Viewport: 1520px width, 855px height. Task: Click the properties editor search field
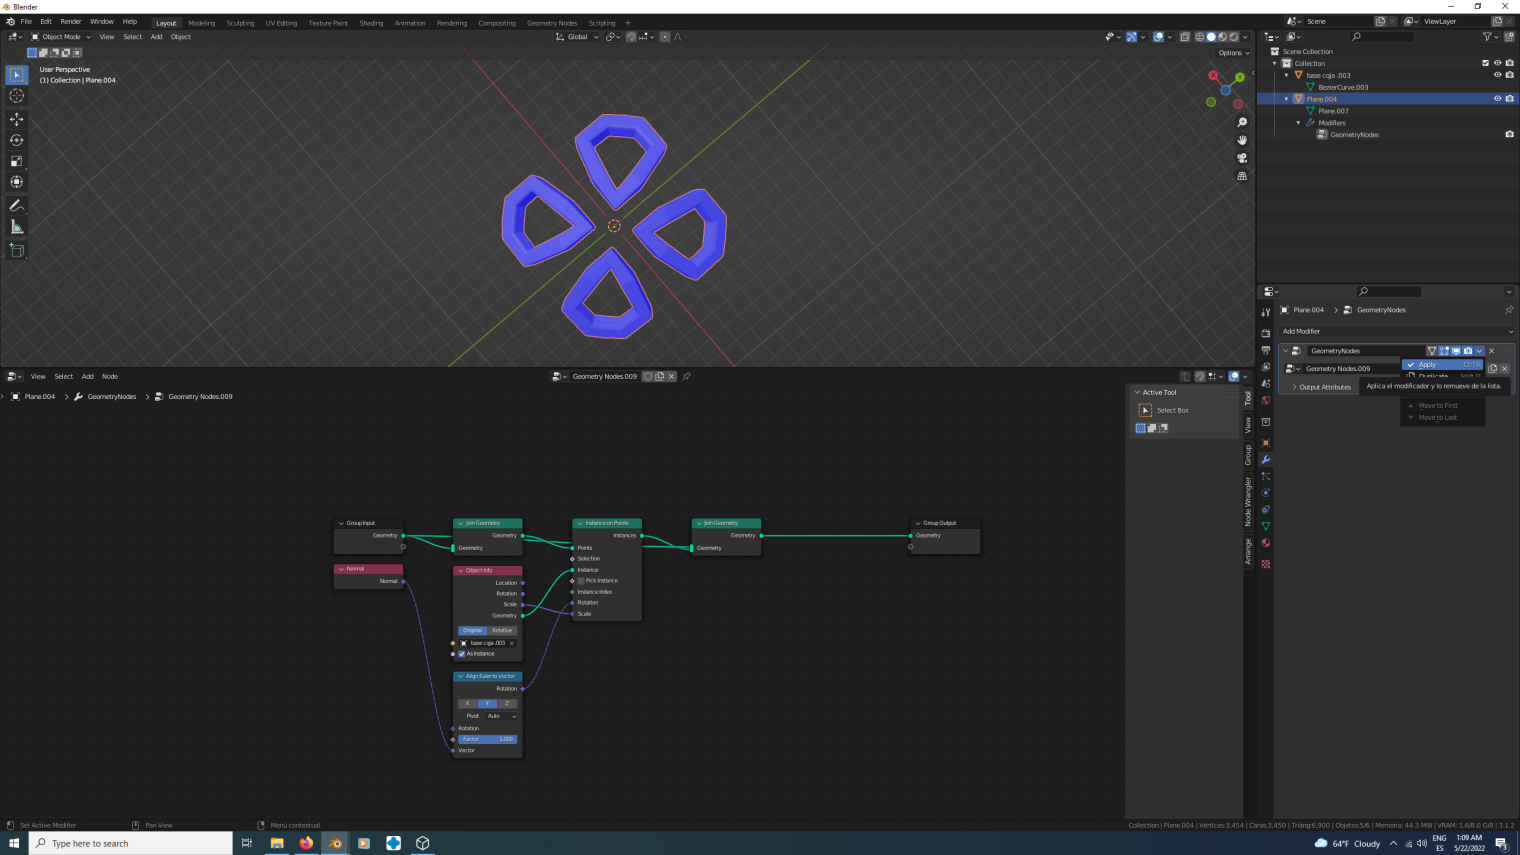click(x=1388, y=292)
